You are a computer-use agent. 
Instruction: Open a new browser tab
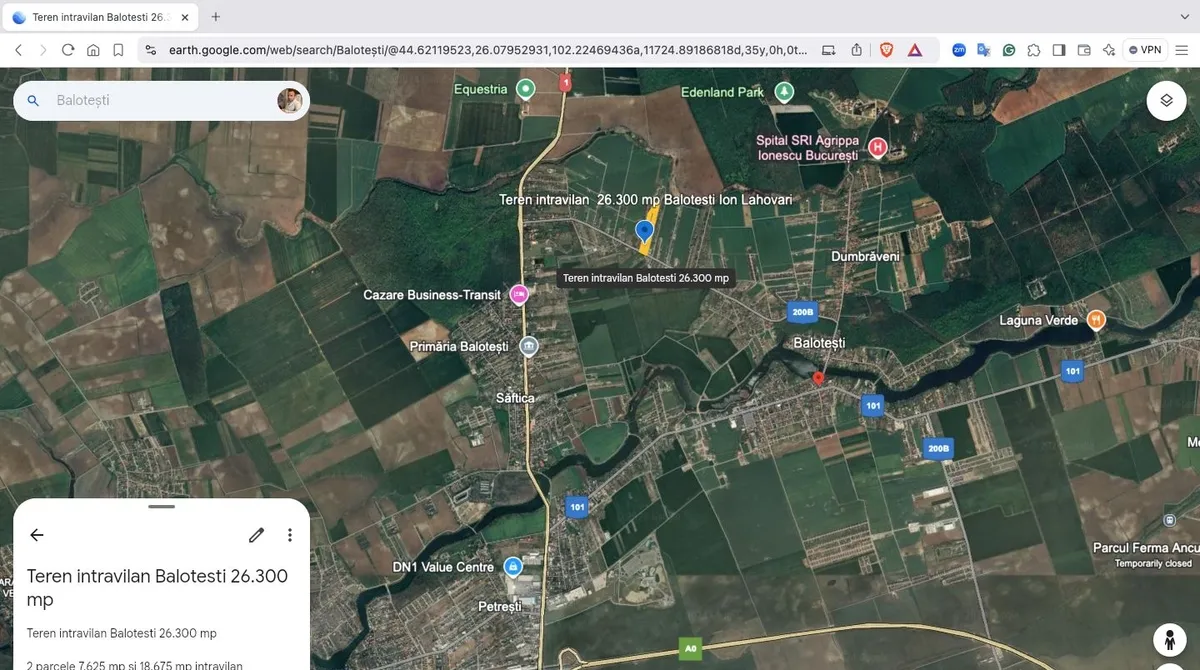click(x=216, y=17)
